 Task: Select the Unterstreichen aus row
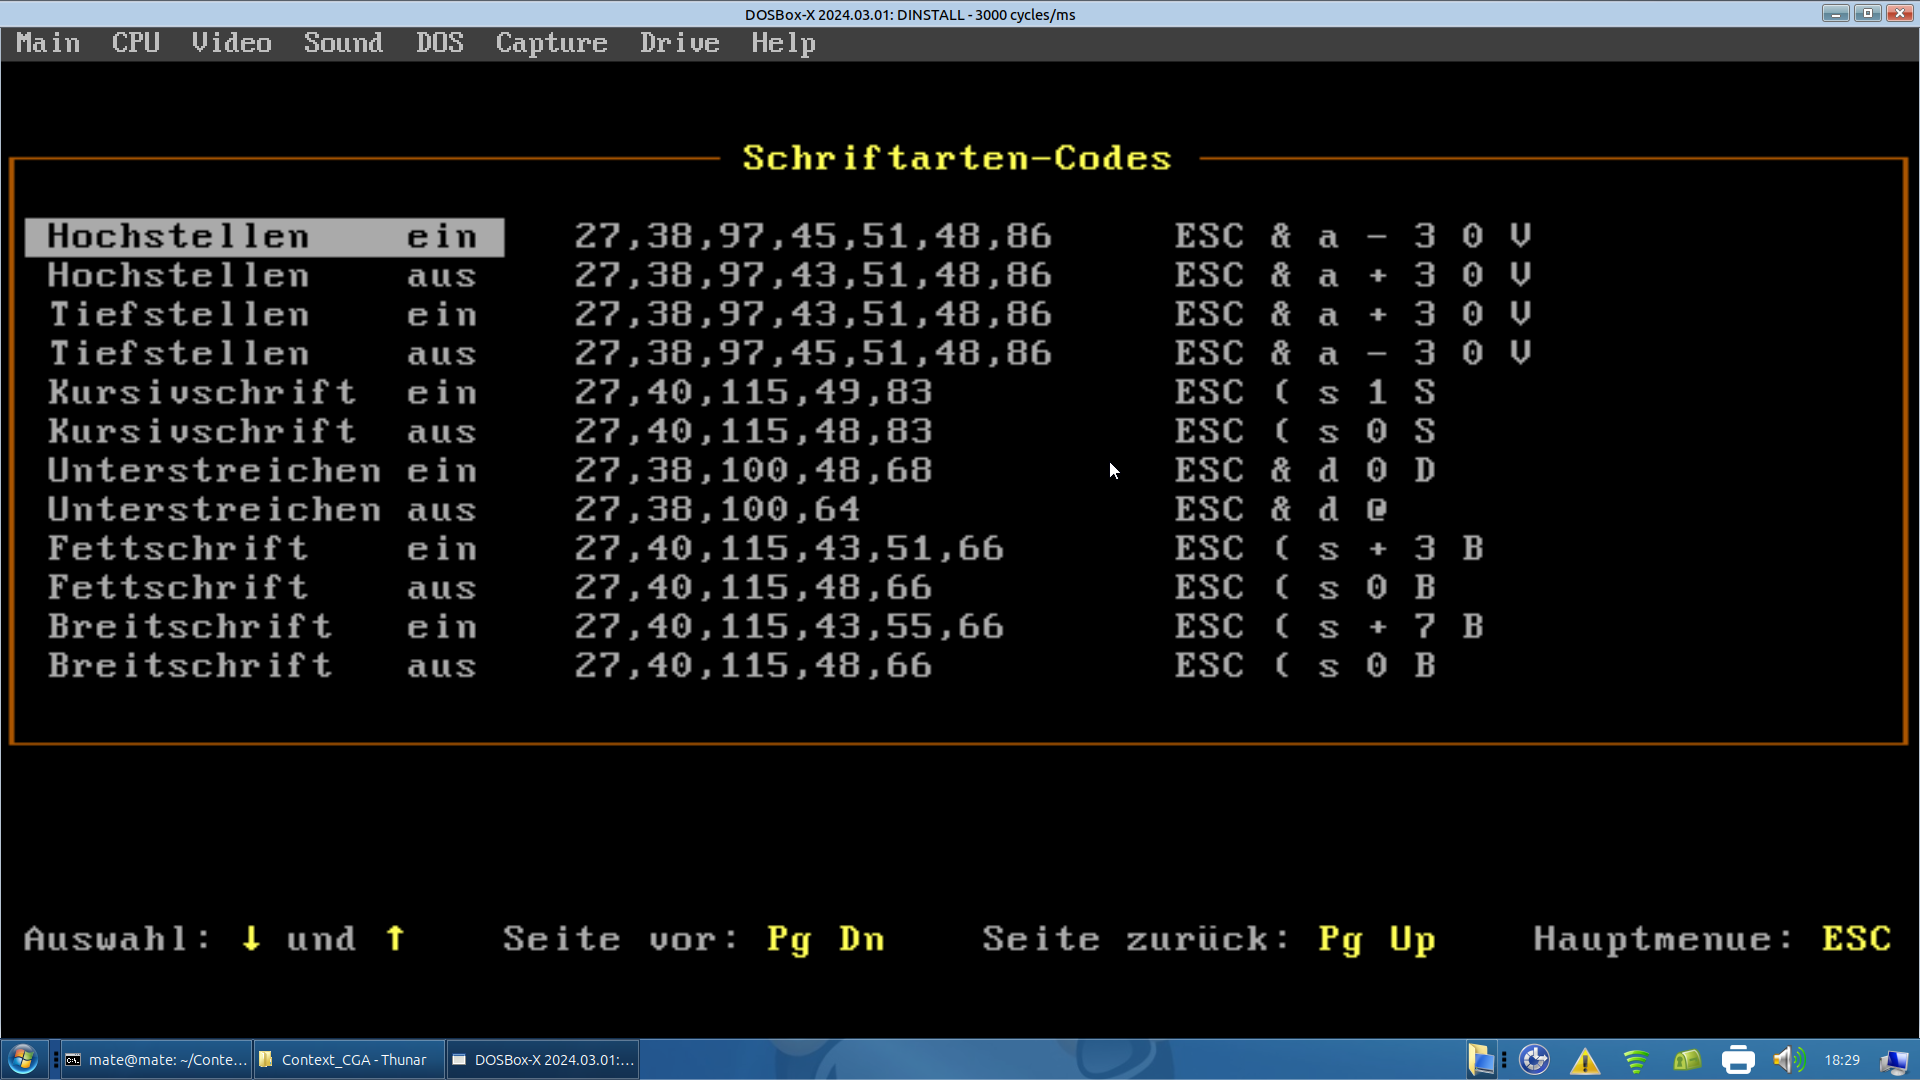(x=262, y=510)
